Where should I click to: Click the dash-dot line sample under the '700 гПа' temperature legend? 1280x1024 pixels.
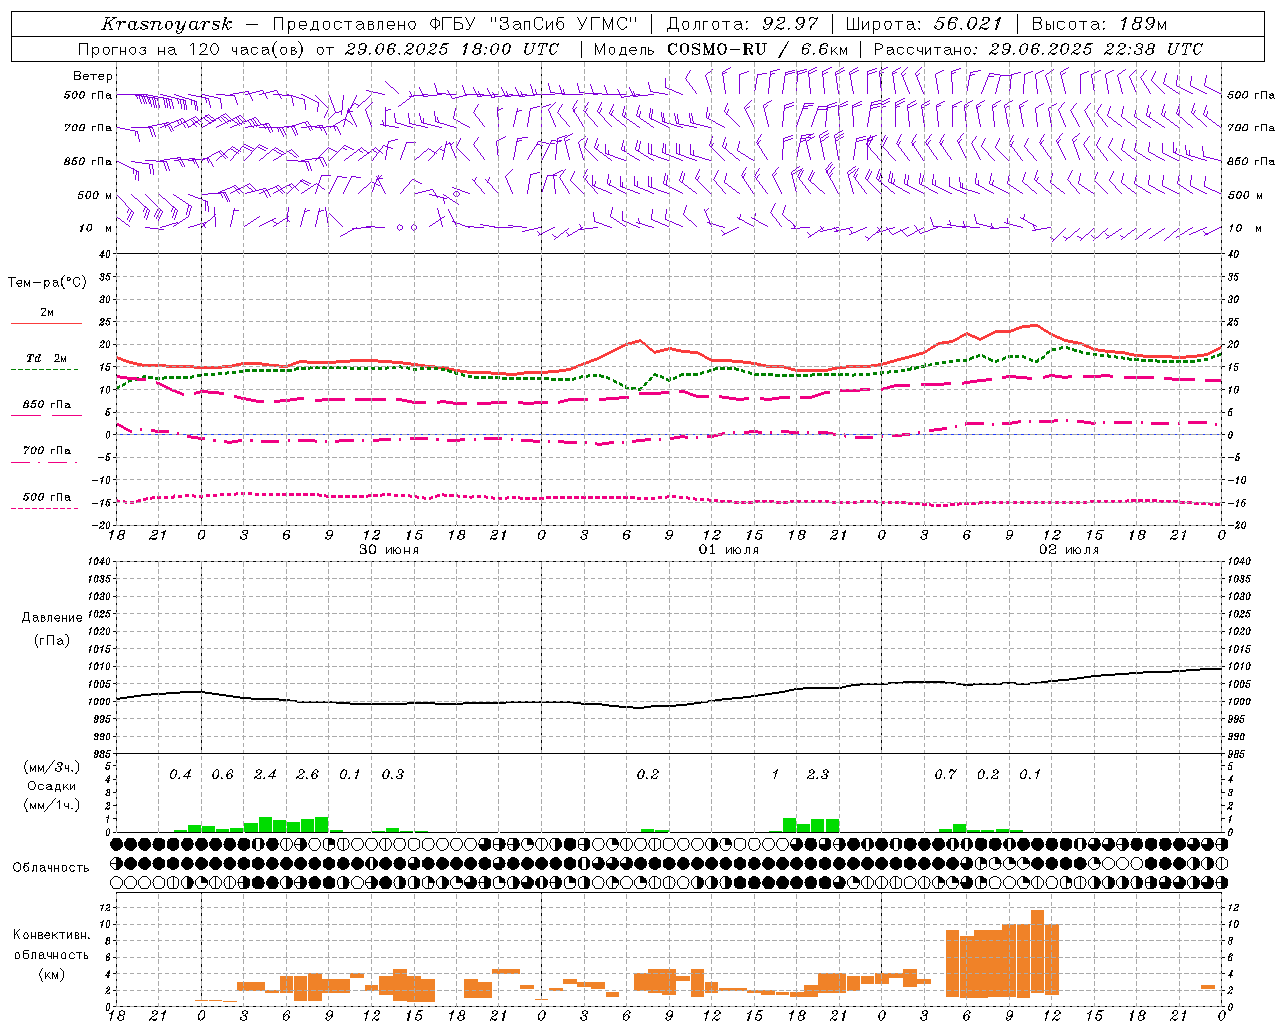click(44, 463)
